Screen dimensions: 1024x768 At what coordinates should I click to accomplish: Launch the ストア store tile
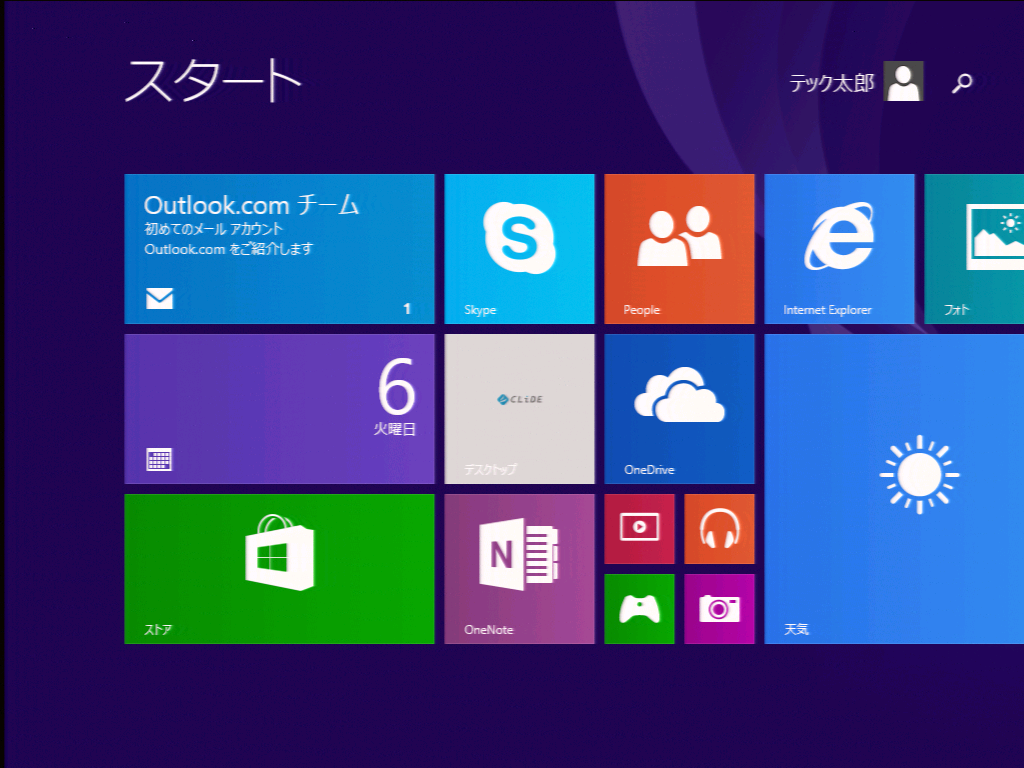pos(280,569)
